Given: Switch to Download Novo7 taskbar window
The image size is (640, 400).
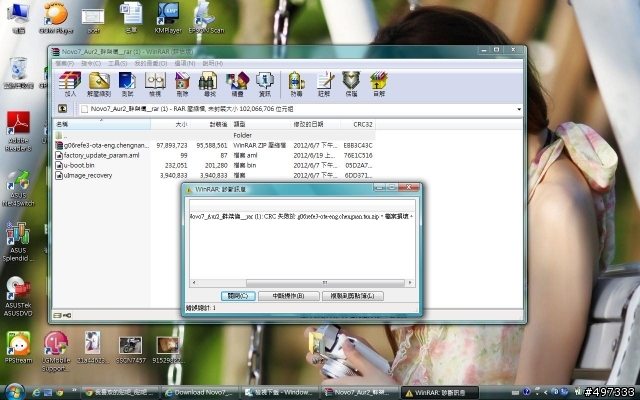Looking at the screenshot, I should pos(200,393).
